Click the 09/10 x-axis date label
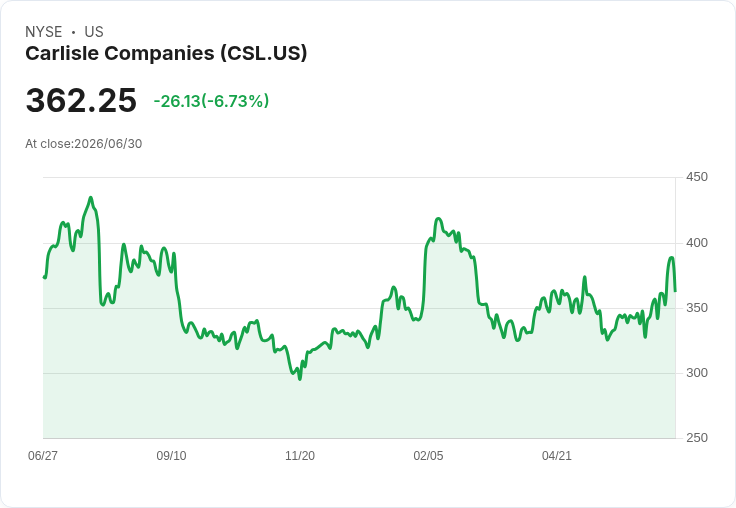This screenshot has width=736, height=508. click(171, 455)
